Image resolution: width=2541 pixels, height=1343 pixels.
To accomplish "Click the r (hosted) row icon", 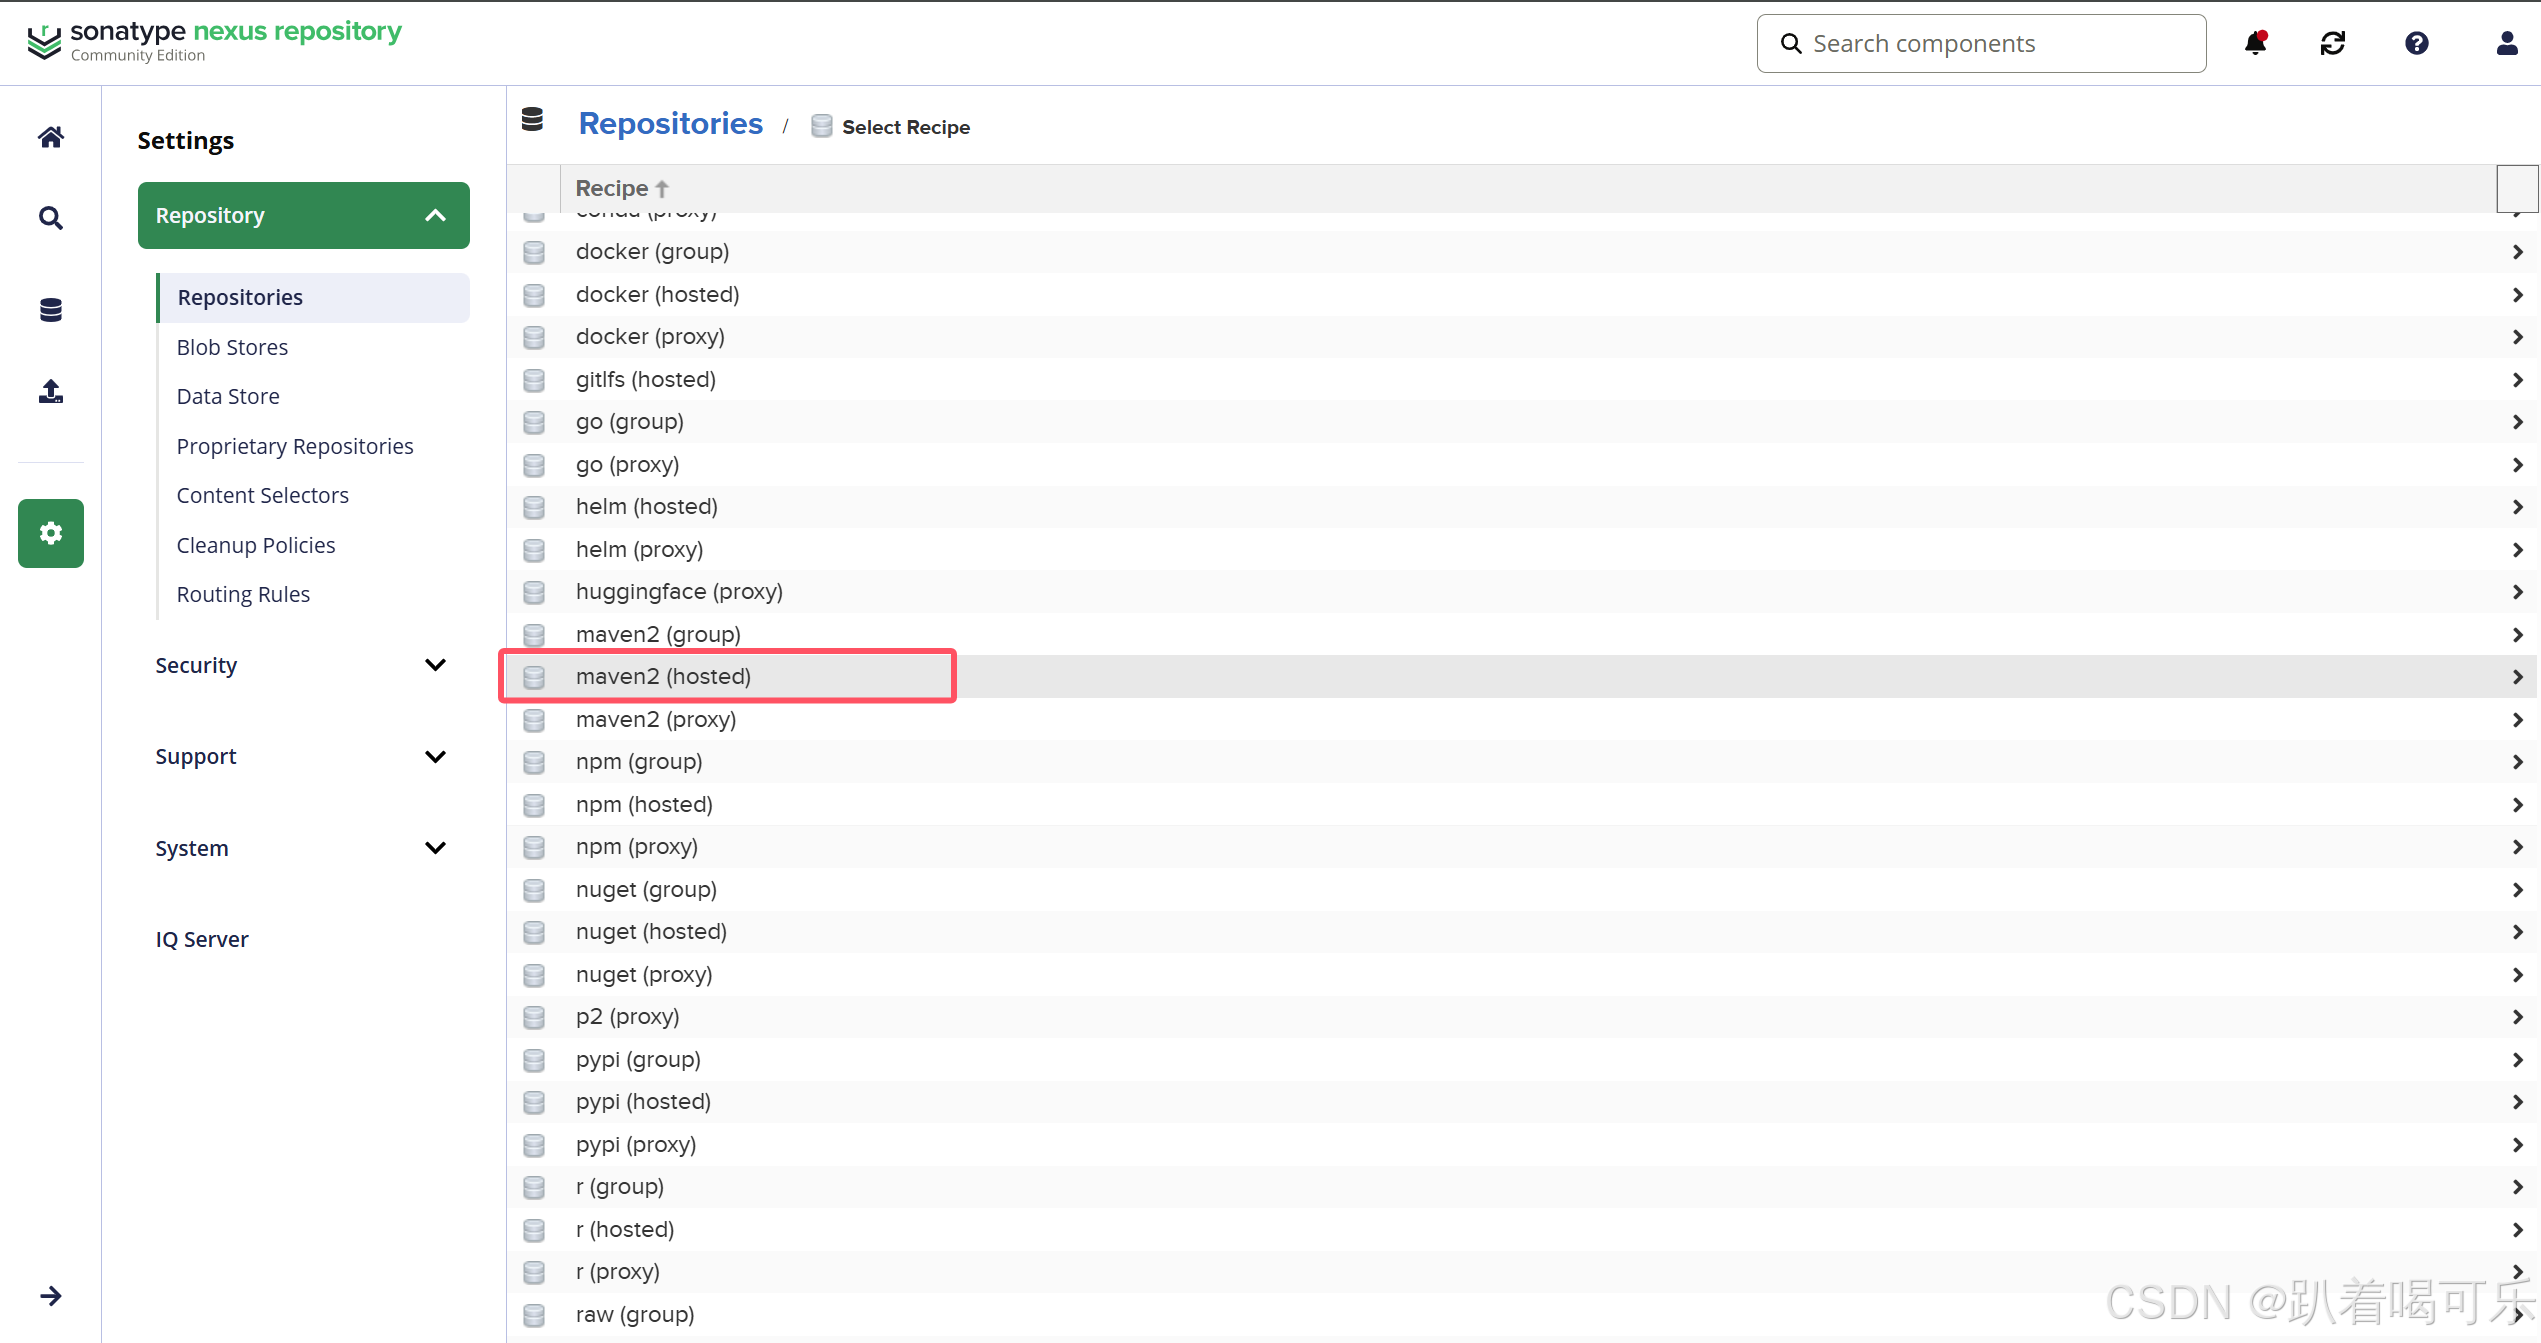I will [534, 1230].
